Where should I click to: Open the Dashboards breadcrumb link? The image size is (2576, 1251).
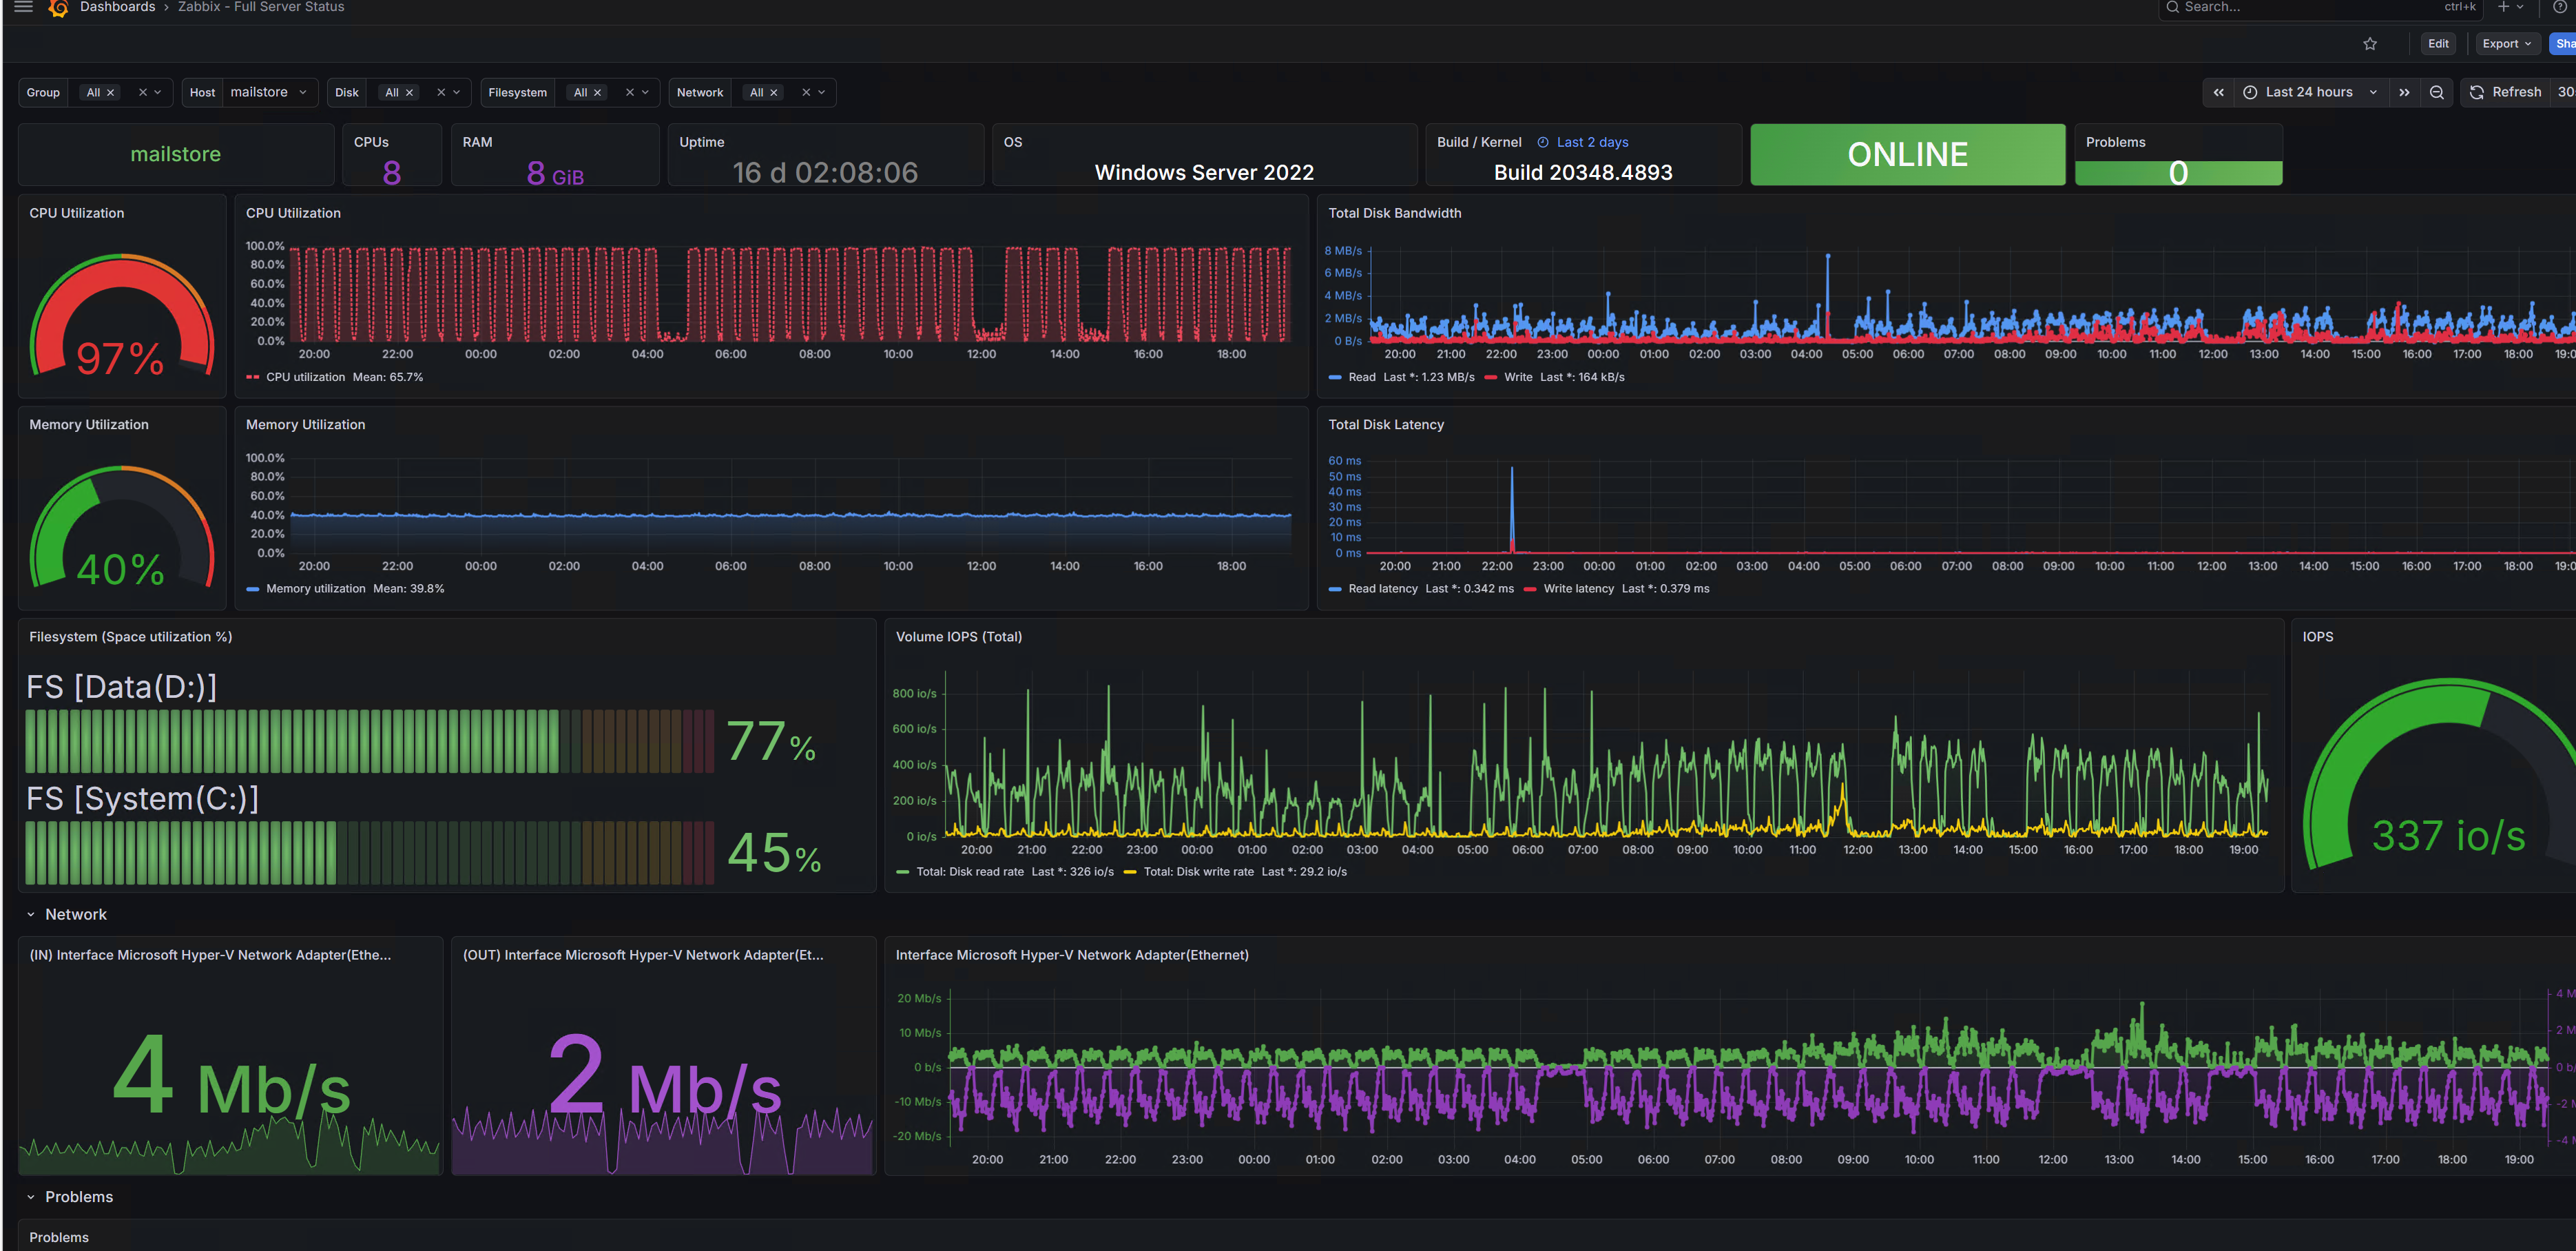(x=117, y=7)
